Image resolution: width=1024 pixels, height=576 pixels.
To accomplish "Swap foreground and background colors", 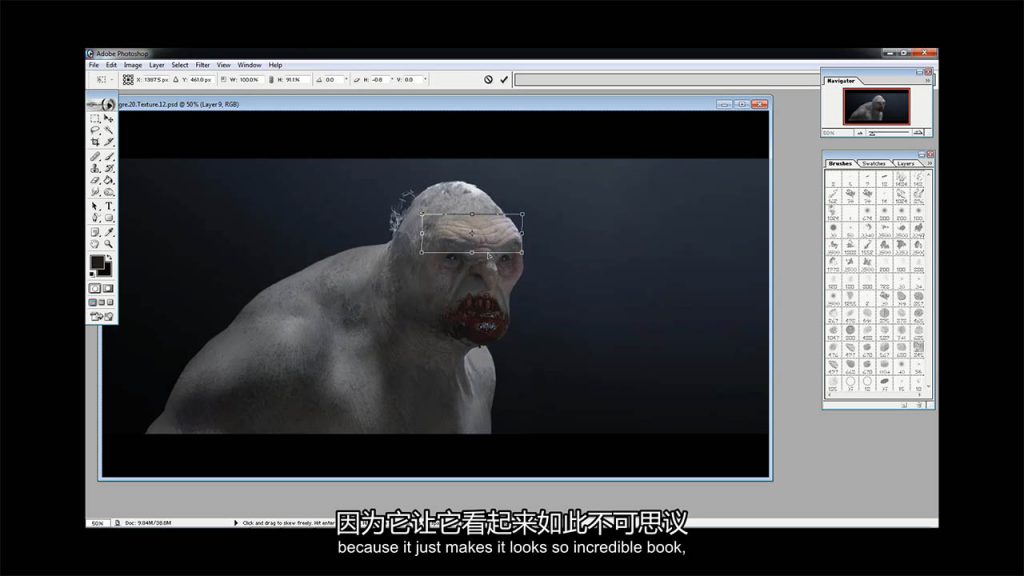I will (x=109, y=258).
